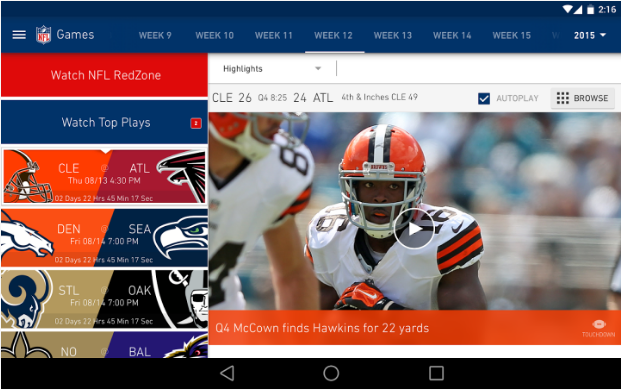Open the red notification badge on Top Plays
621x390 pixels.
tap(196, 123)
